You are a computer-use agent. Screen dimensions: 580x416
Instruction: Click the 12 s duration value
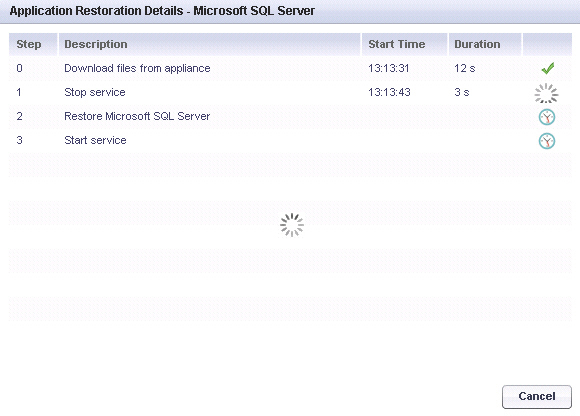tap(465, 68)
